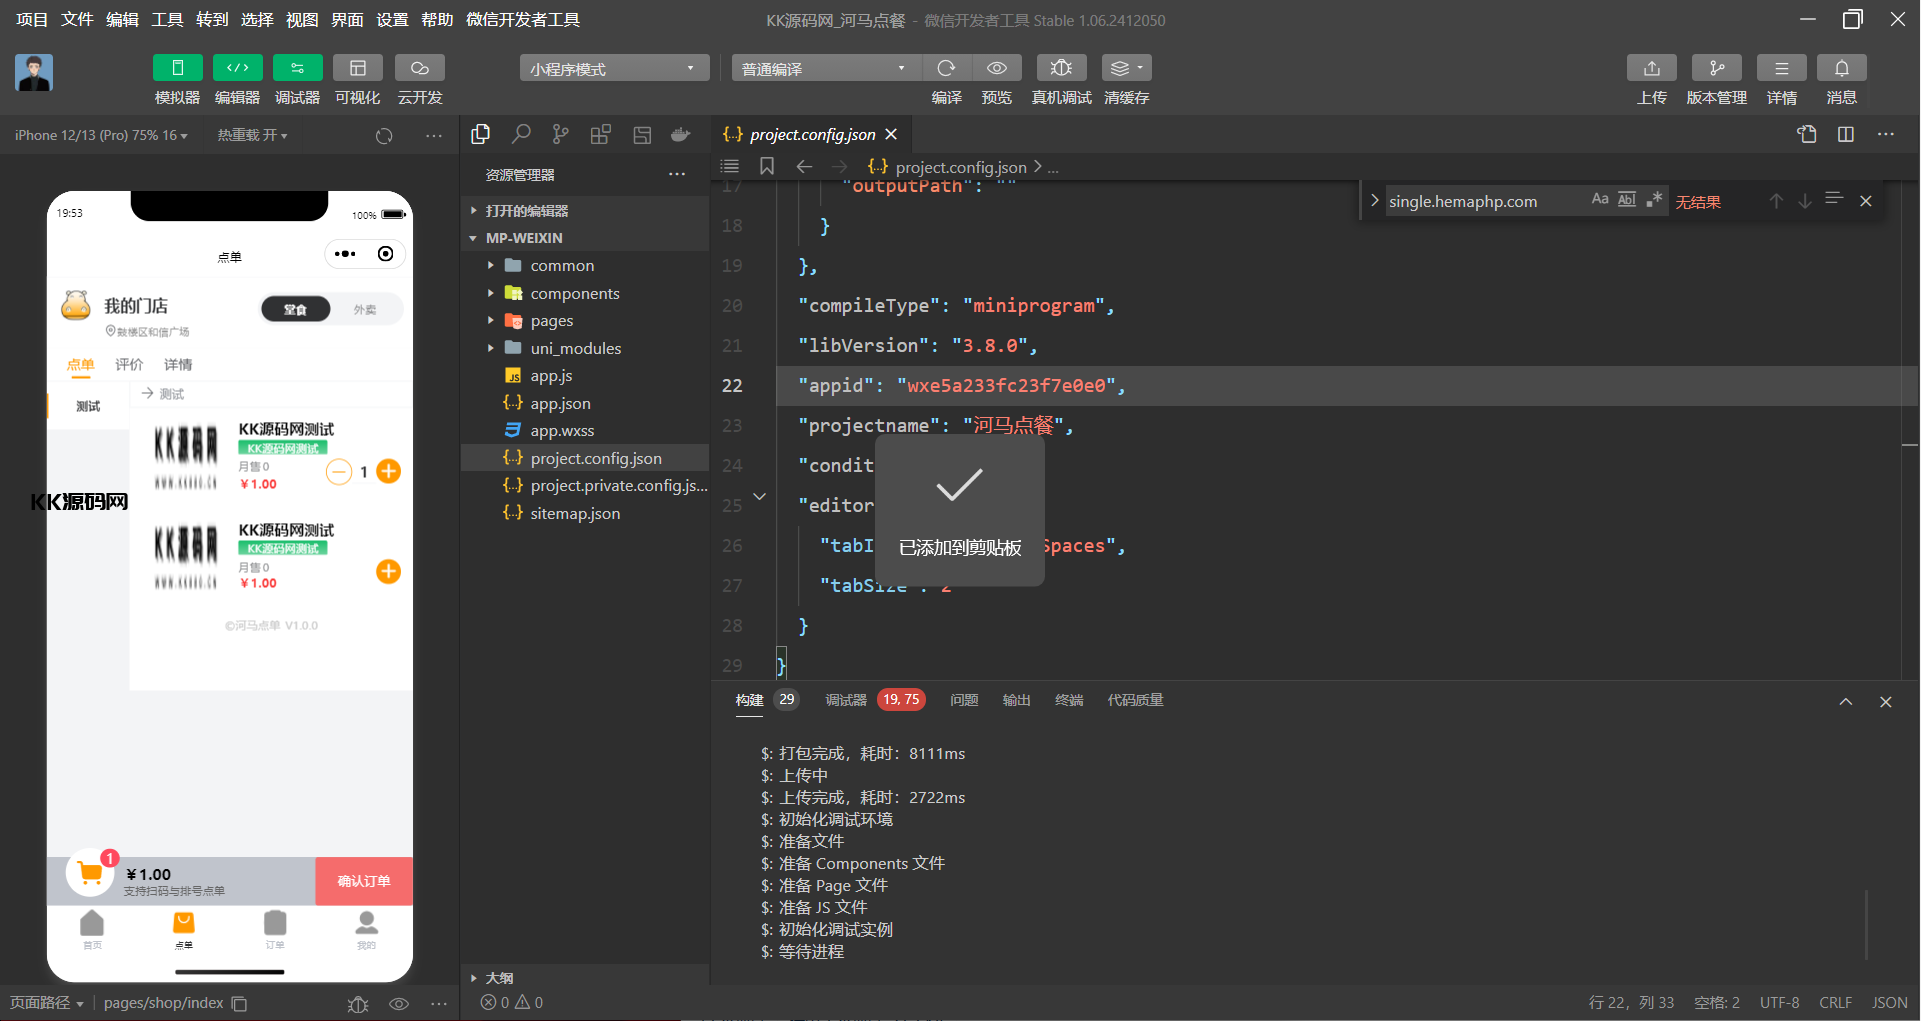Add second product with plus button
The image size is (1921, 1021).
click(388, 571)
